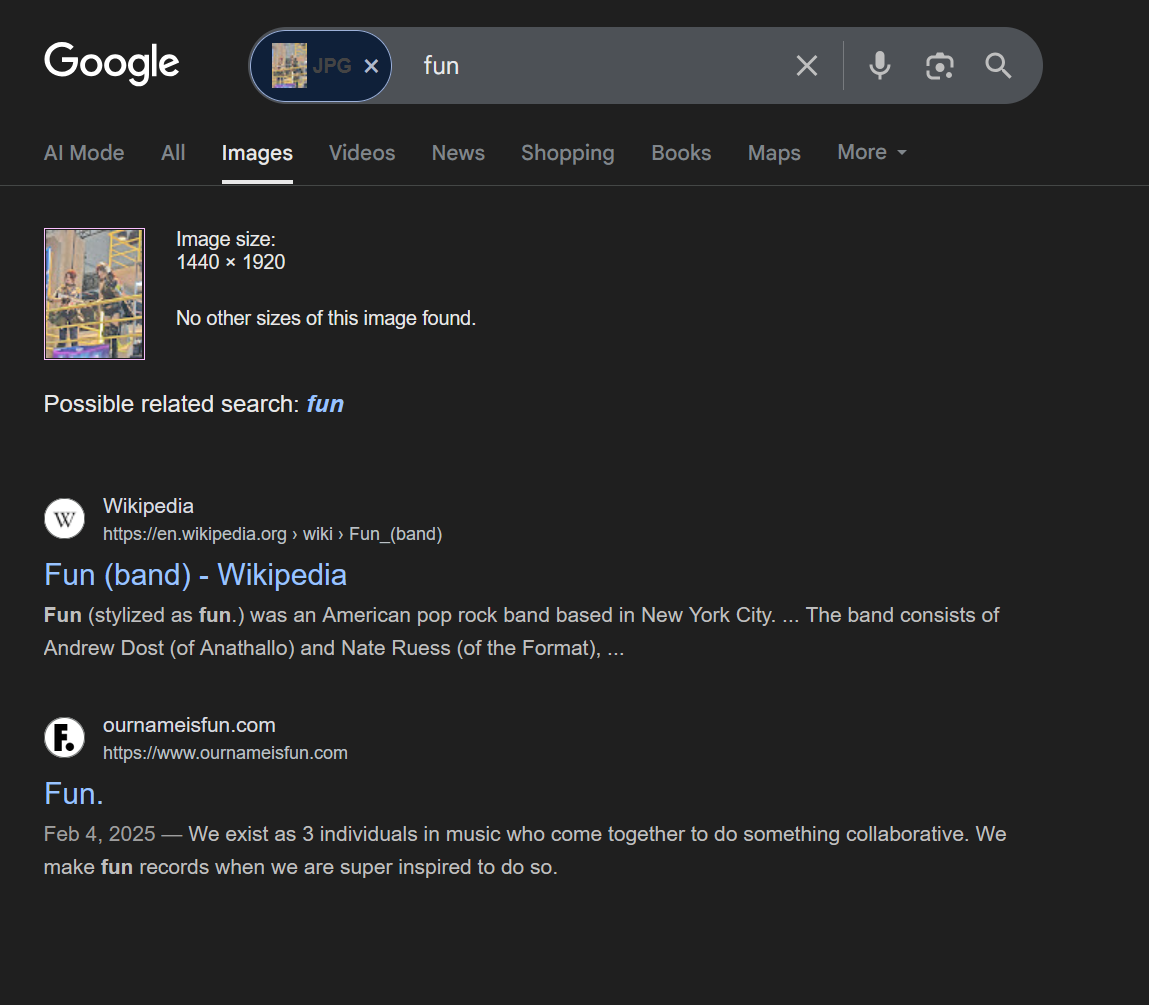Go to the Shopping tab
Screen dimensions: 1149x1005
[568, 152]
